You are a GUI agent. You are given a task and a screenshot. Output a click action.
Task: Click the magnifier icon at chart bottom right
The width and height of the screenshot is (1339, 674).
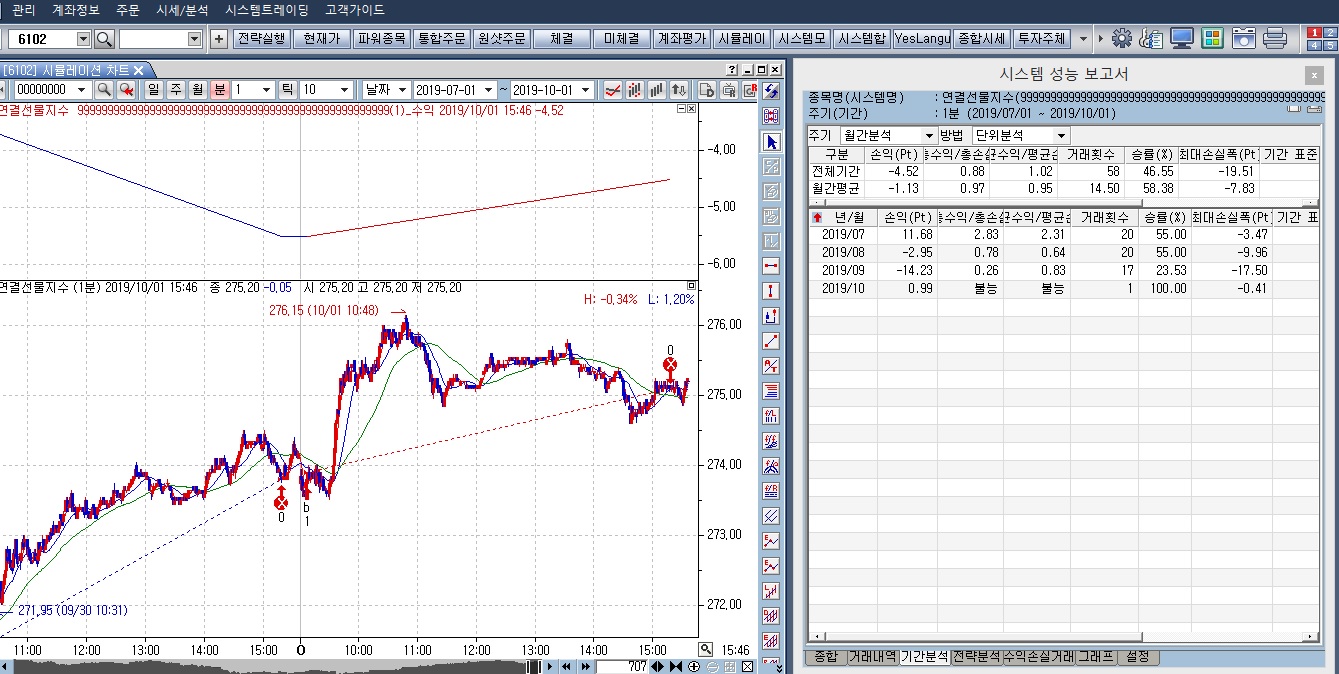pyautogui.click(x=706, y=649)
